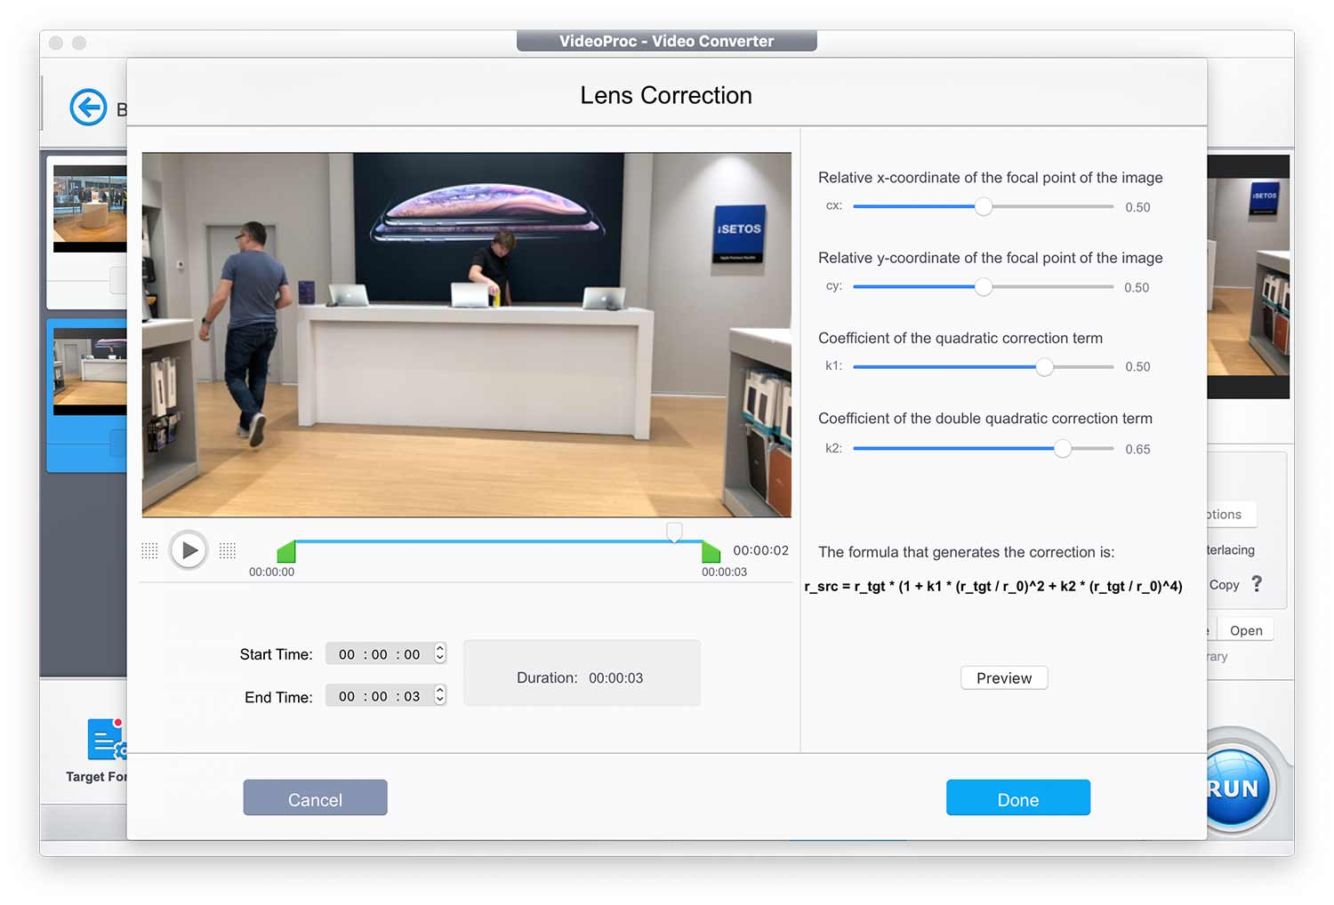The image size is (1334, 905).
Task: Click the playhead handle on the timeline
Action: (x=675, y=532)
